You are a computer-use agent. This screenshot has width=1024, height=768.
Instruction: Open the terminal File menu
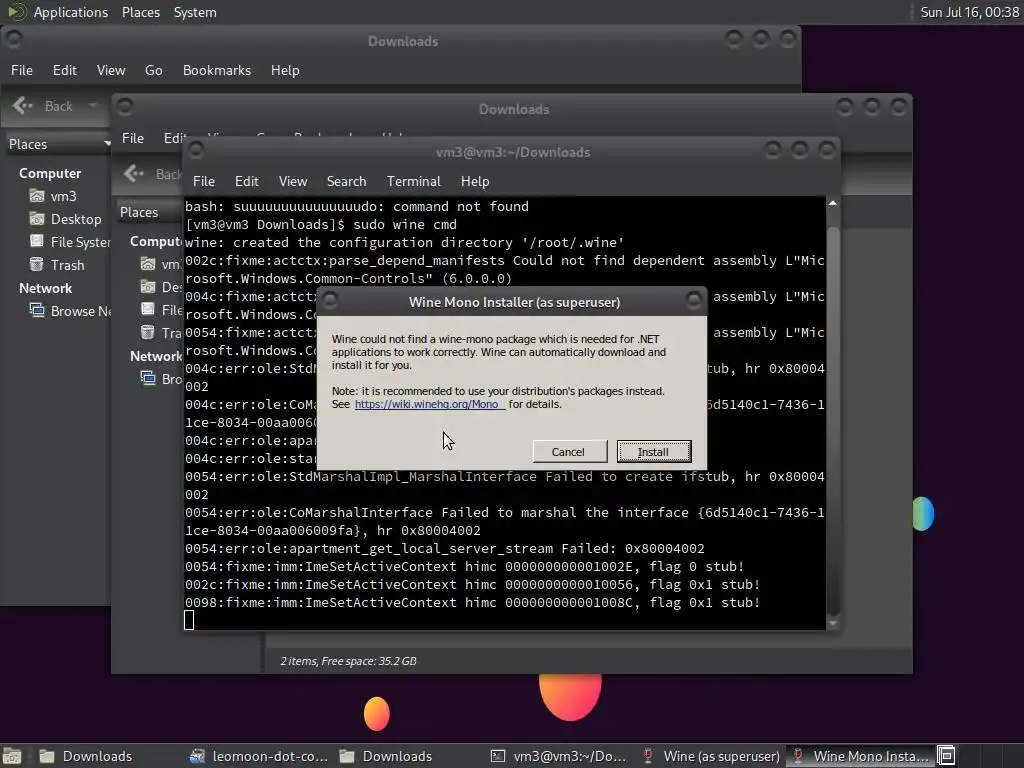pyautogui.click(x=204, y=181)
